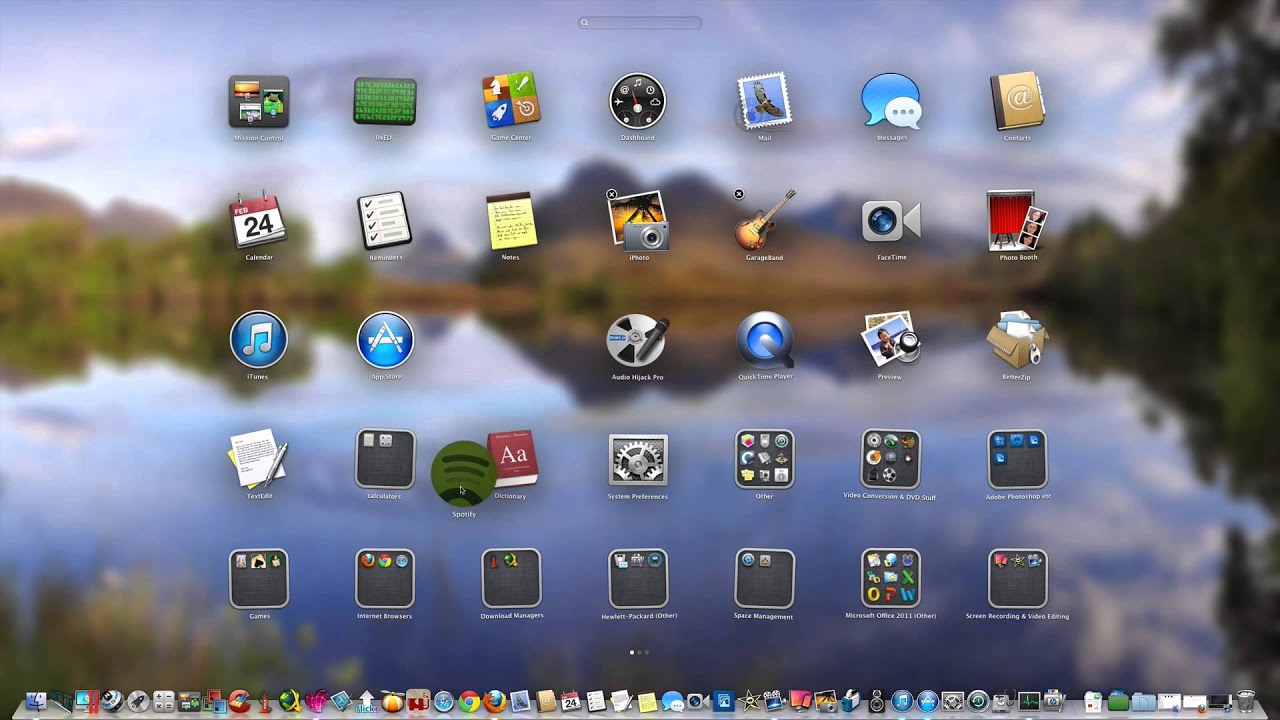Image resolution: width=1280 pixels, height=720 pixels.
Task: Expand the Other folder
Action: [765, 459]
